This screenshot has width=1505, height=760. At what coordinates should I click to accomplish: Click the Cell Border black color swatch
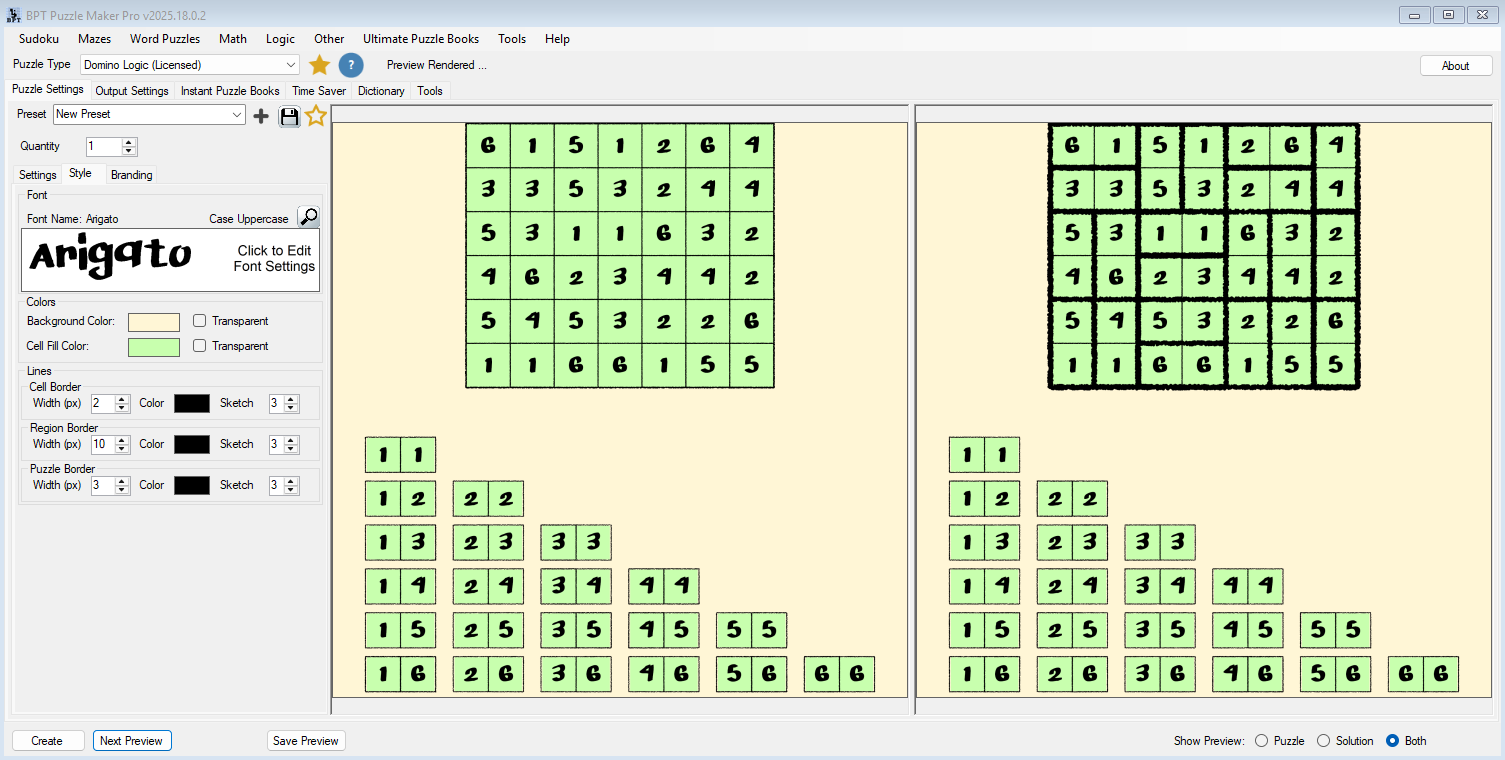[190, 403]
